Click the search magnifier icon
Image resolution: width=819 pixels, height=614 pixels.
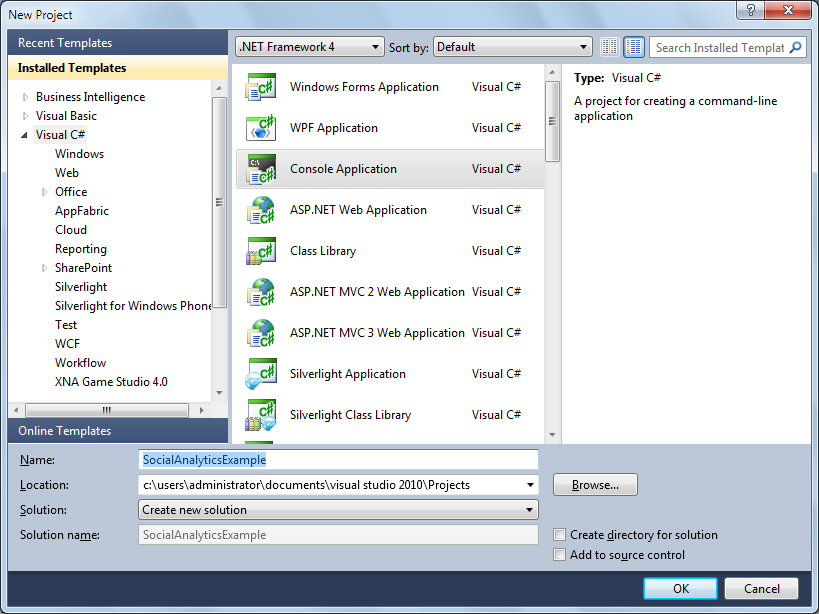(x=795, y=48)
